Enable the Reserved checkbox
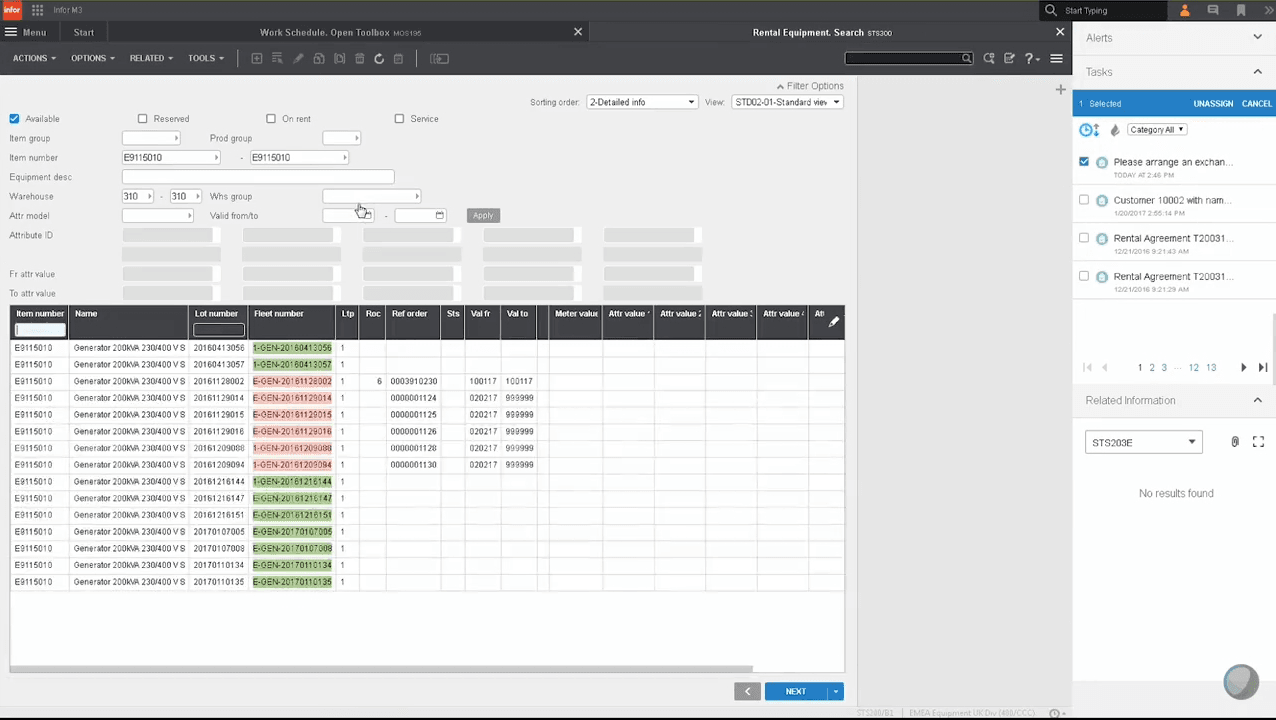This screenshot has height=720, width=1276. tap(142, 118)
